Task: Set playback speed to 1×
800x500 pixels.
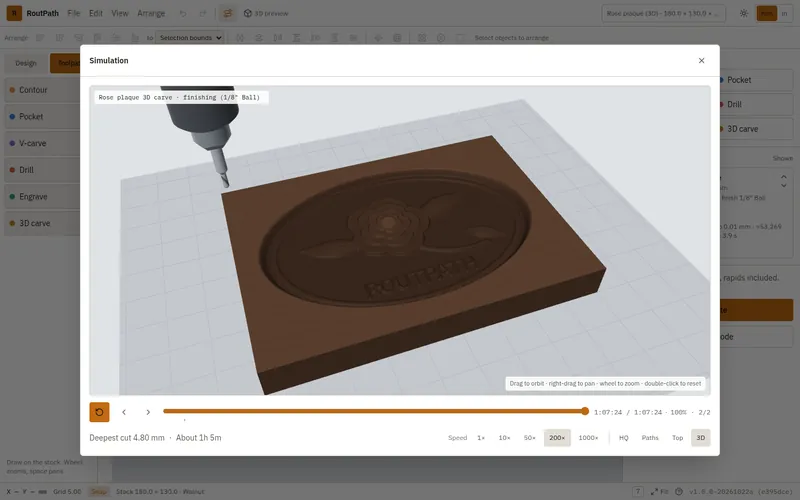Action: click(481, 438)
